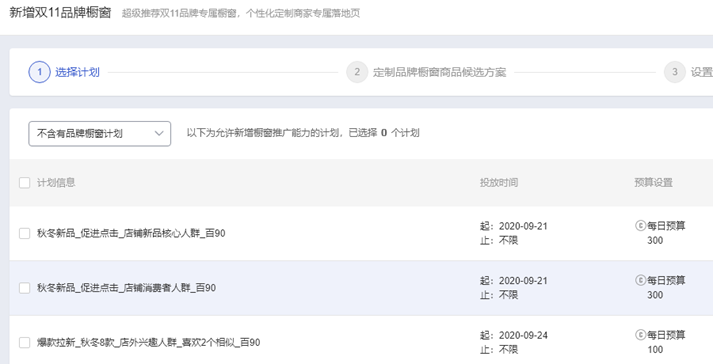The width and height of the screenshot is (713, 364).
Task: Click the step 3 circle icon
Action: tap(675, 72)
